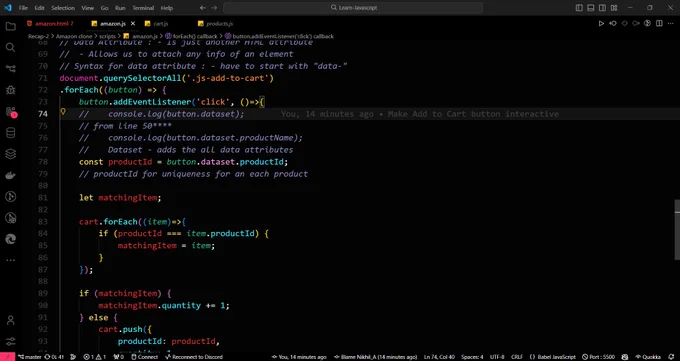Open the Extensions view with badge
The height and width of the screenshot is (361, 680).
point(10,112)
